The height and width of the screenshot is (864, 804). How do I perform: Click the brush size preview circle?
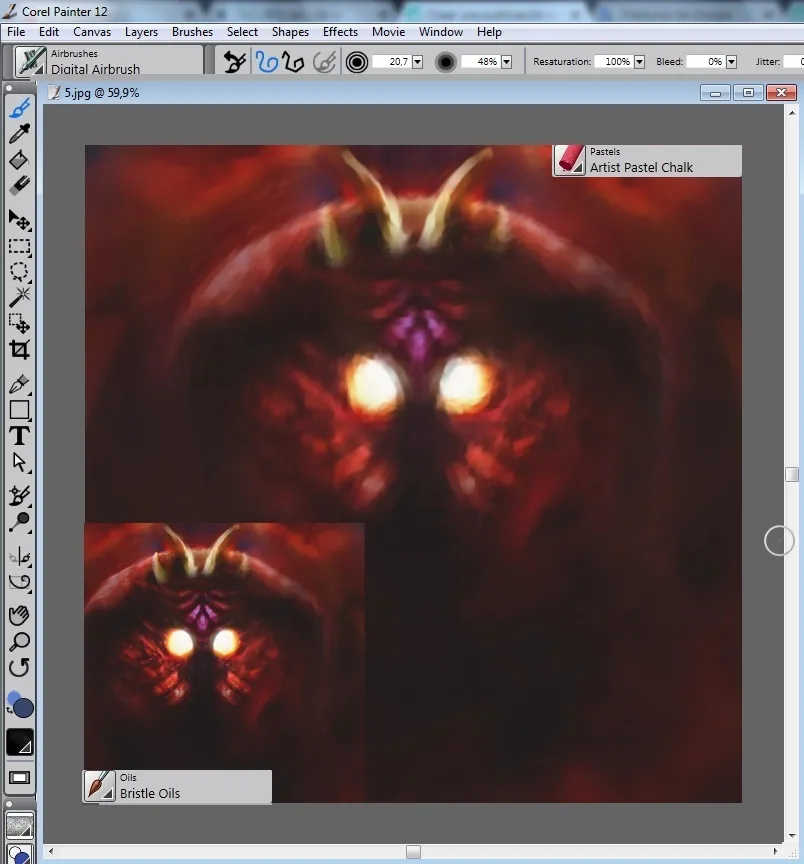pos(357,62)
